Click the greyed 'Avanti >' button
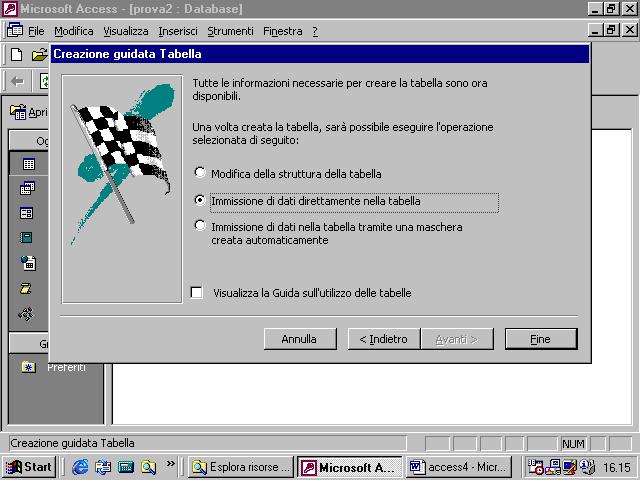Screen dimensions: 640x480 point(457,339)
